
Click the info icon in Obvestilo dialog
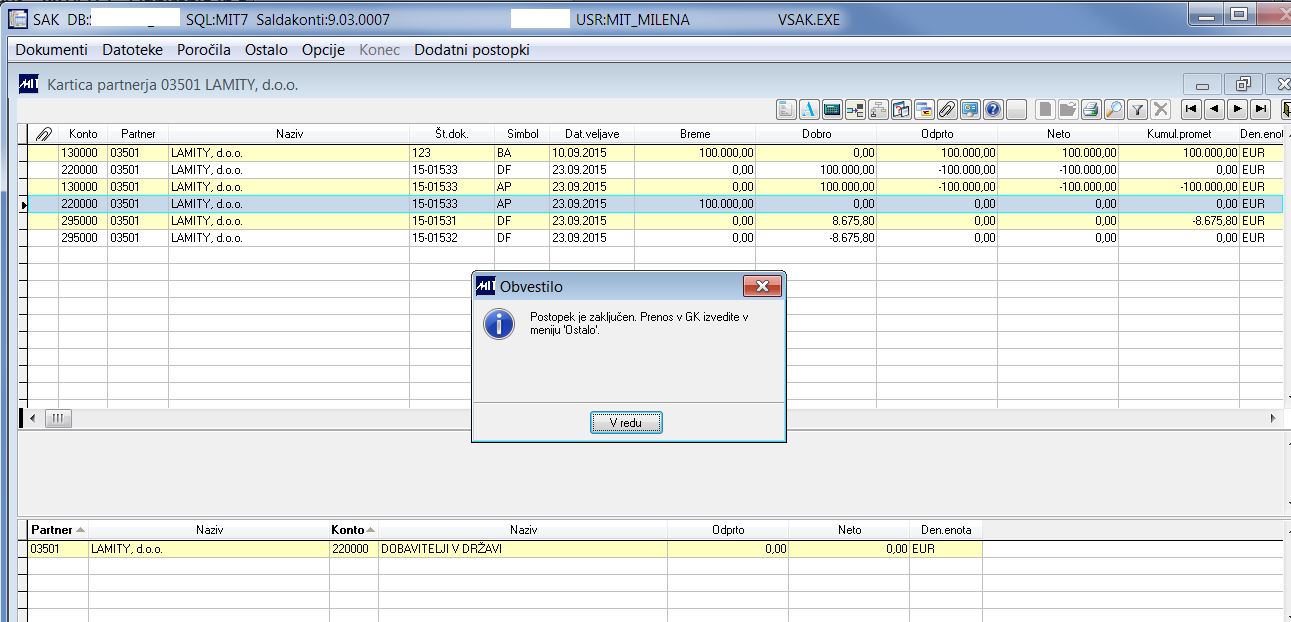[498, 323]
